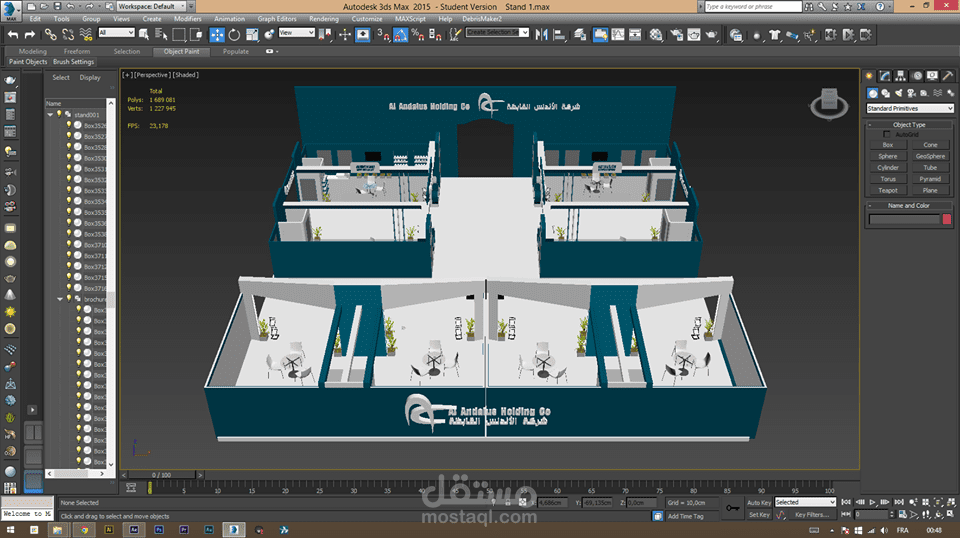Click the Pyramid primitive button
This screenshot has width=960, height=538.
pos(930,179)
